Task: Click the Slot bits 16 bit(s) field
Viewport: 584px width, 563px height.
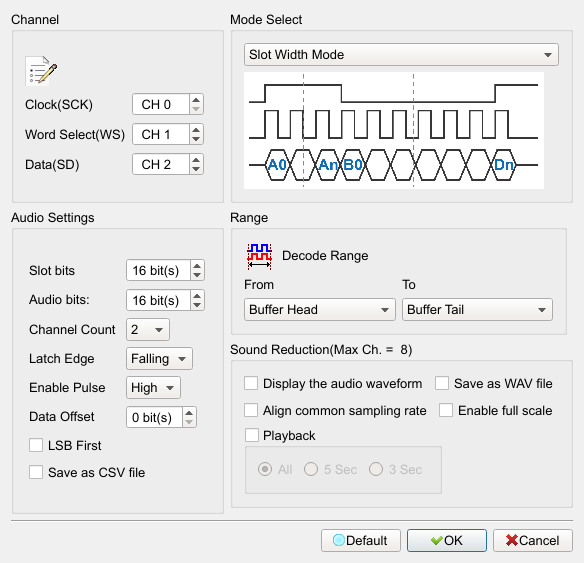Action: tap(158, 270)
